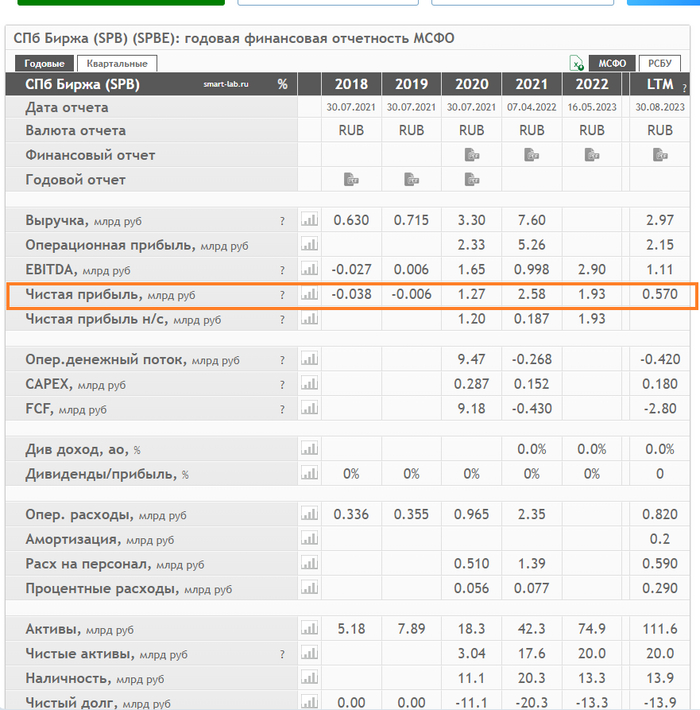
Task: Select the РСБУ reporting standard tab
Action: click(660, 63)
